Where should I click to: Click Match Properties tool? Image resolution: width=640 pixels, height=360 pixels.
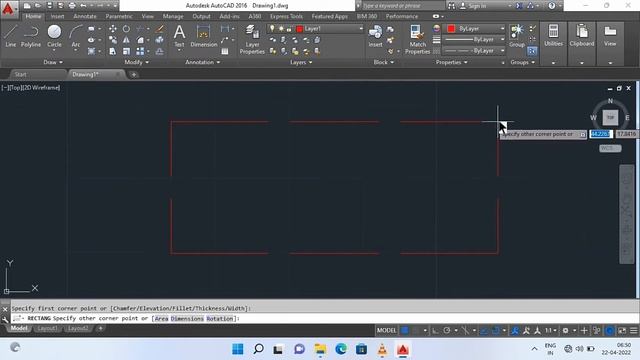pos(417,39)
